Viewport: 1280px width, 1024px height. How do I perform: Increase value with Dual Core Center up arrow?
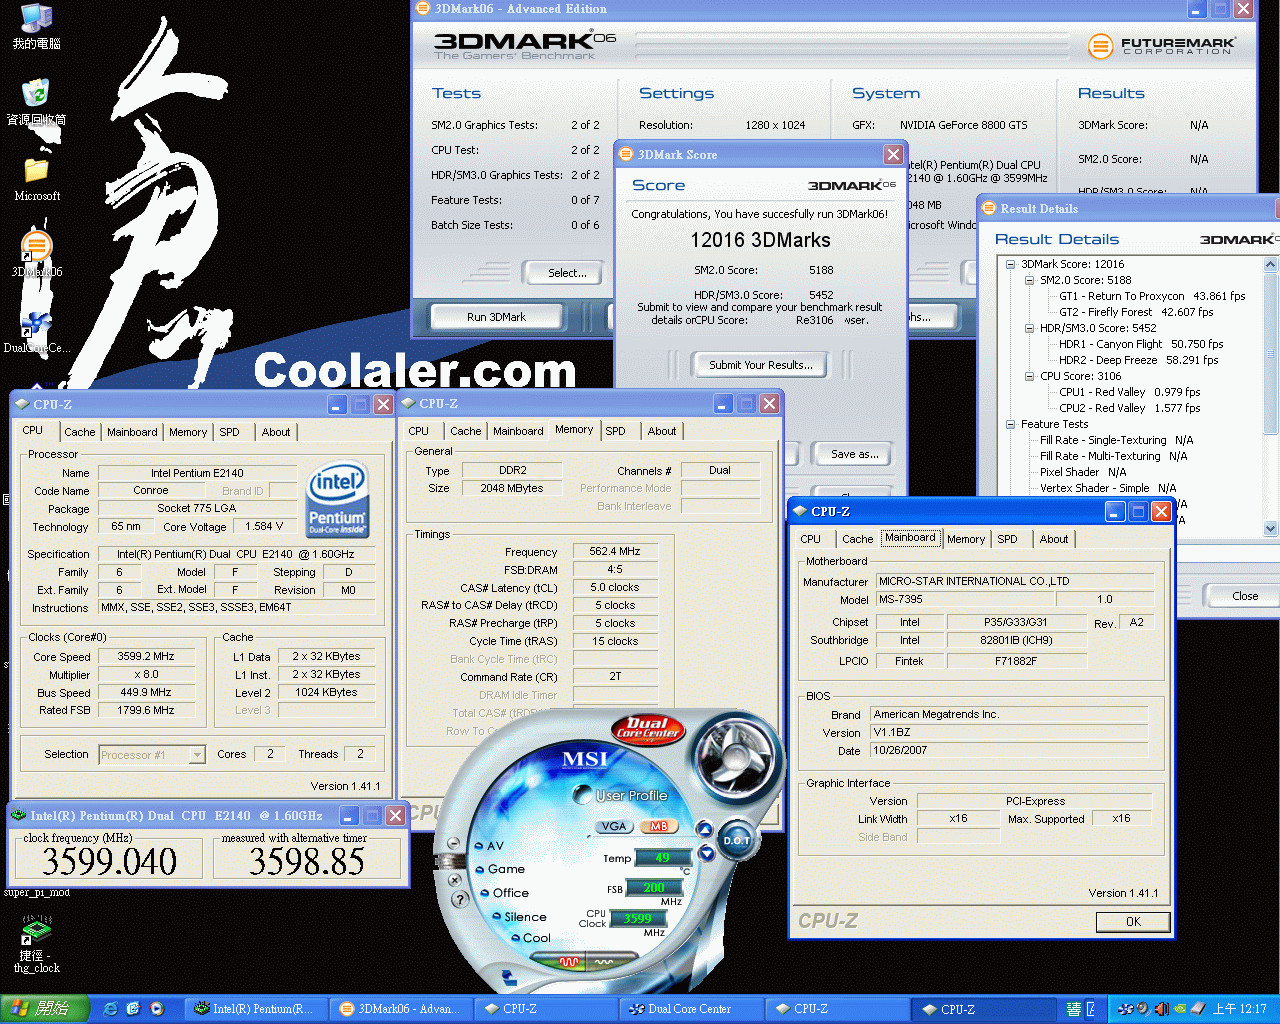pos(704,830)
